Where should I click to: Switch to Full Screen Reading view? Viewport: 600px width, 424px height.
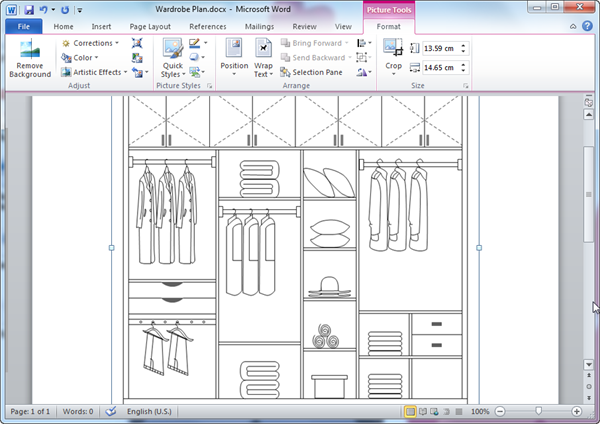(x=423, y=411)
